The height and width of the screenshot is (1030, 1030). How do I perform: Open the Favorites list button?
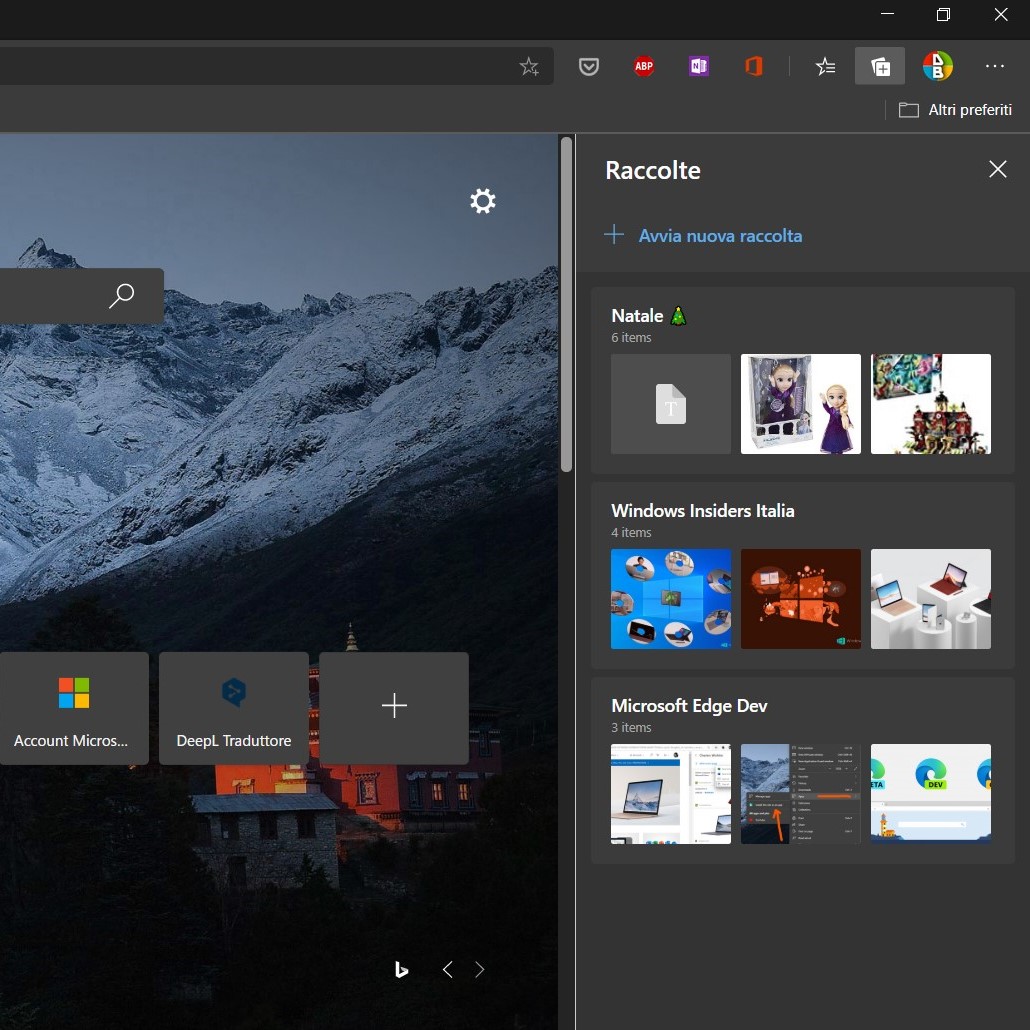[825, 66]
